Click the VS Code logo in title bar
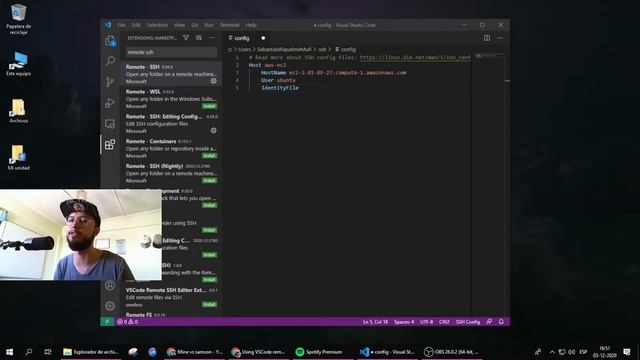This screenshot has width=640, height=360. pyautogui.click(x=108, y=25)
